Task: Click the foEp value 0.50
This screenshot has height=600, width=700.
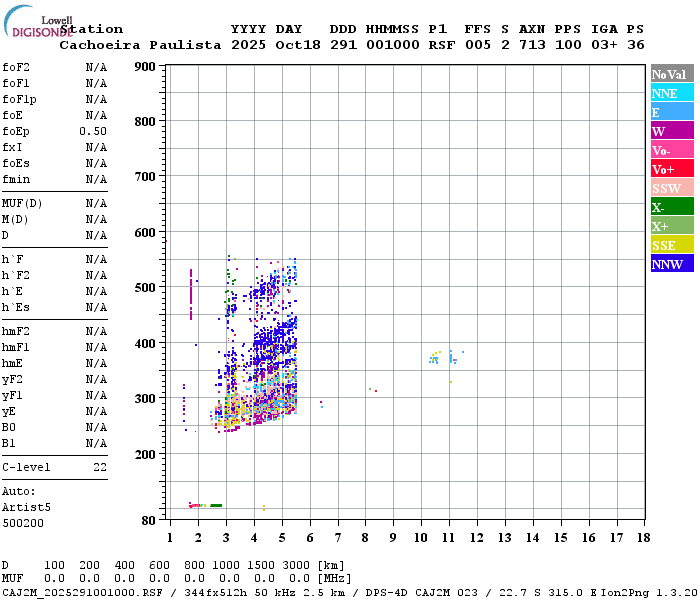Action: [93, 132]
